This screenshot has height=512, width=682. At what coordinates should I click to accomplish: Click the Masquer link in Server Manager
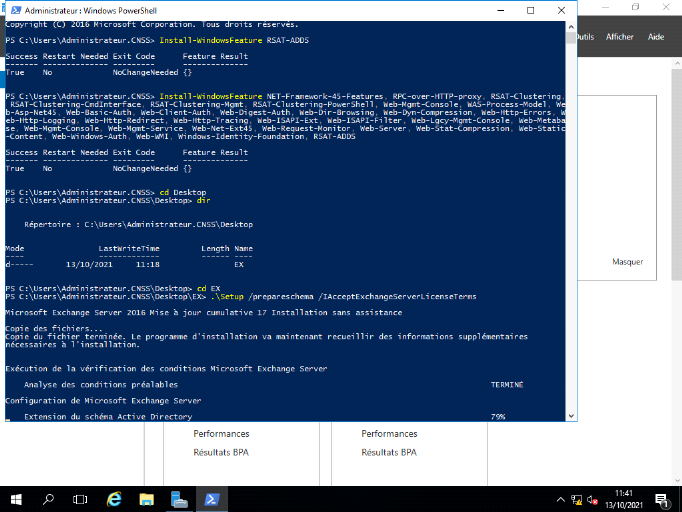coord(627,262)
